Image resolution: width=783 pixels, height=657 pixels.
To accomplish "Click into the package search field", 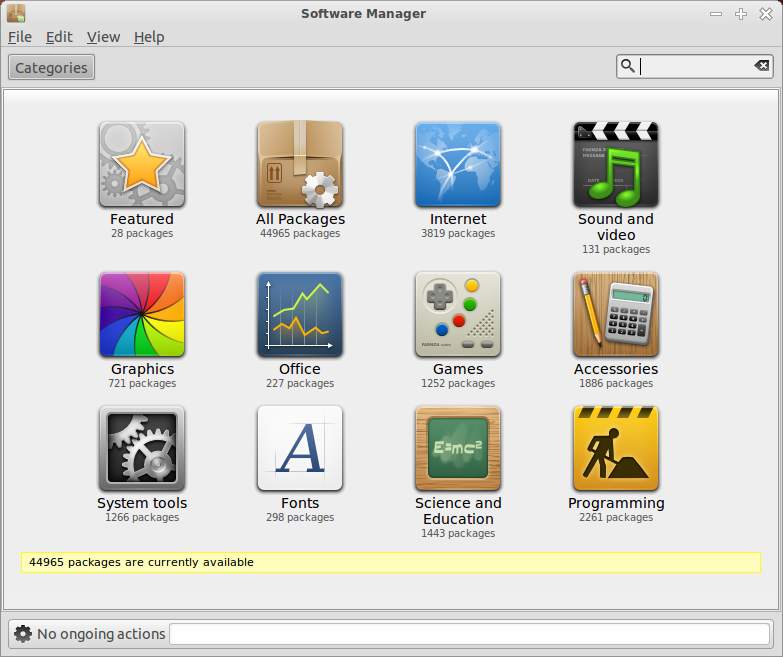I will pyautogui.click(x=695, y=66).
